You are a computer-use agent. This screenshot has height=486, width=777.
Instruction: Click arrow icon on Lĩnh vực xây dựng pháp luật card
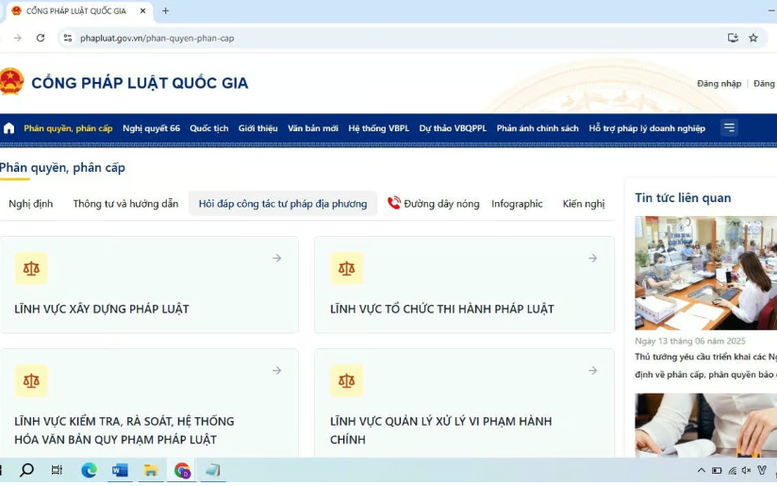tap(277, 258)
